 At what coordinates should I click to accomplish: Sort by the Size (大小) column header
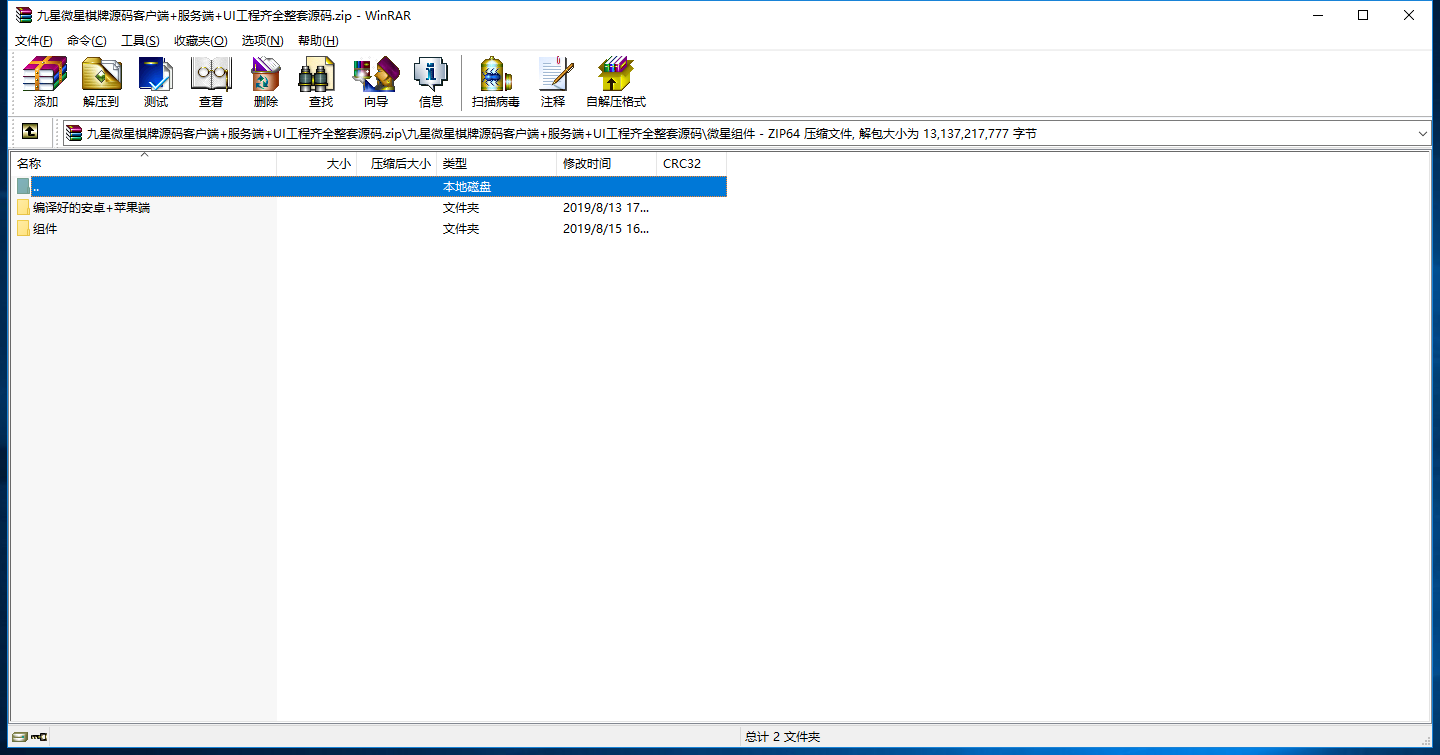click(x=317, y=164)
